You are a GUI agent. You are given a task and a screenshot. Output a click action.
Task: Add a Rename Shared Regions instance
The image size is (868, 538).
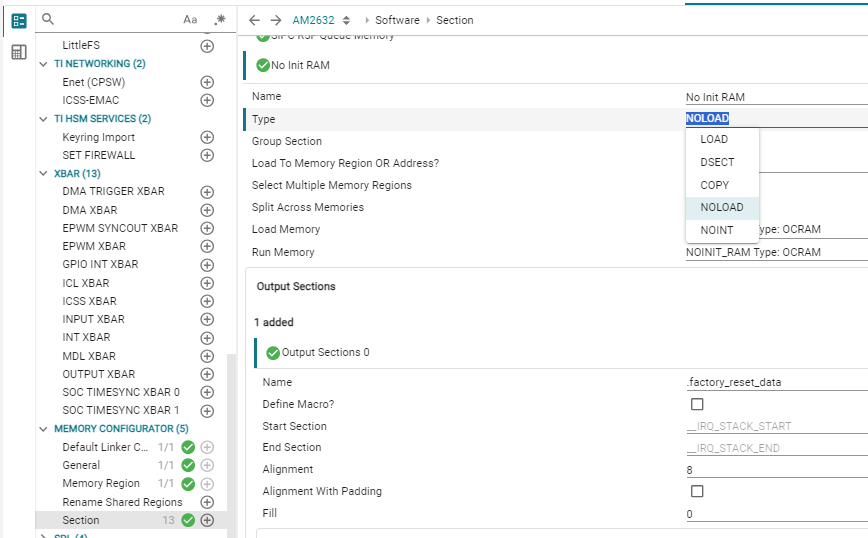207,502
